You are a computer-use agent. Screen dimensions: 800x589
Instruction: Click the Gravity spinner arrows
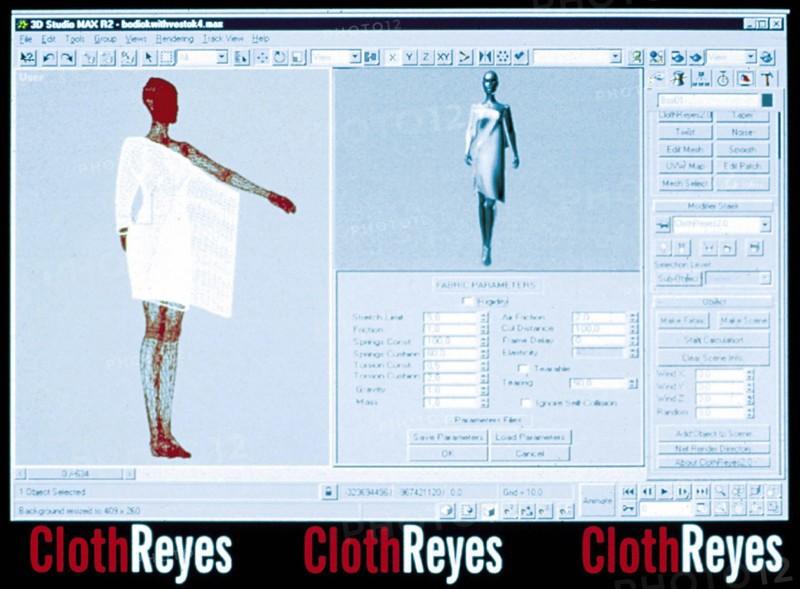(484, 390)
